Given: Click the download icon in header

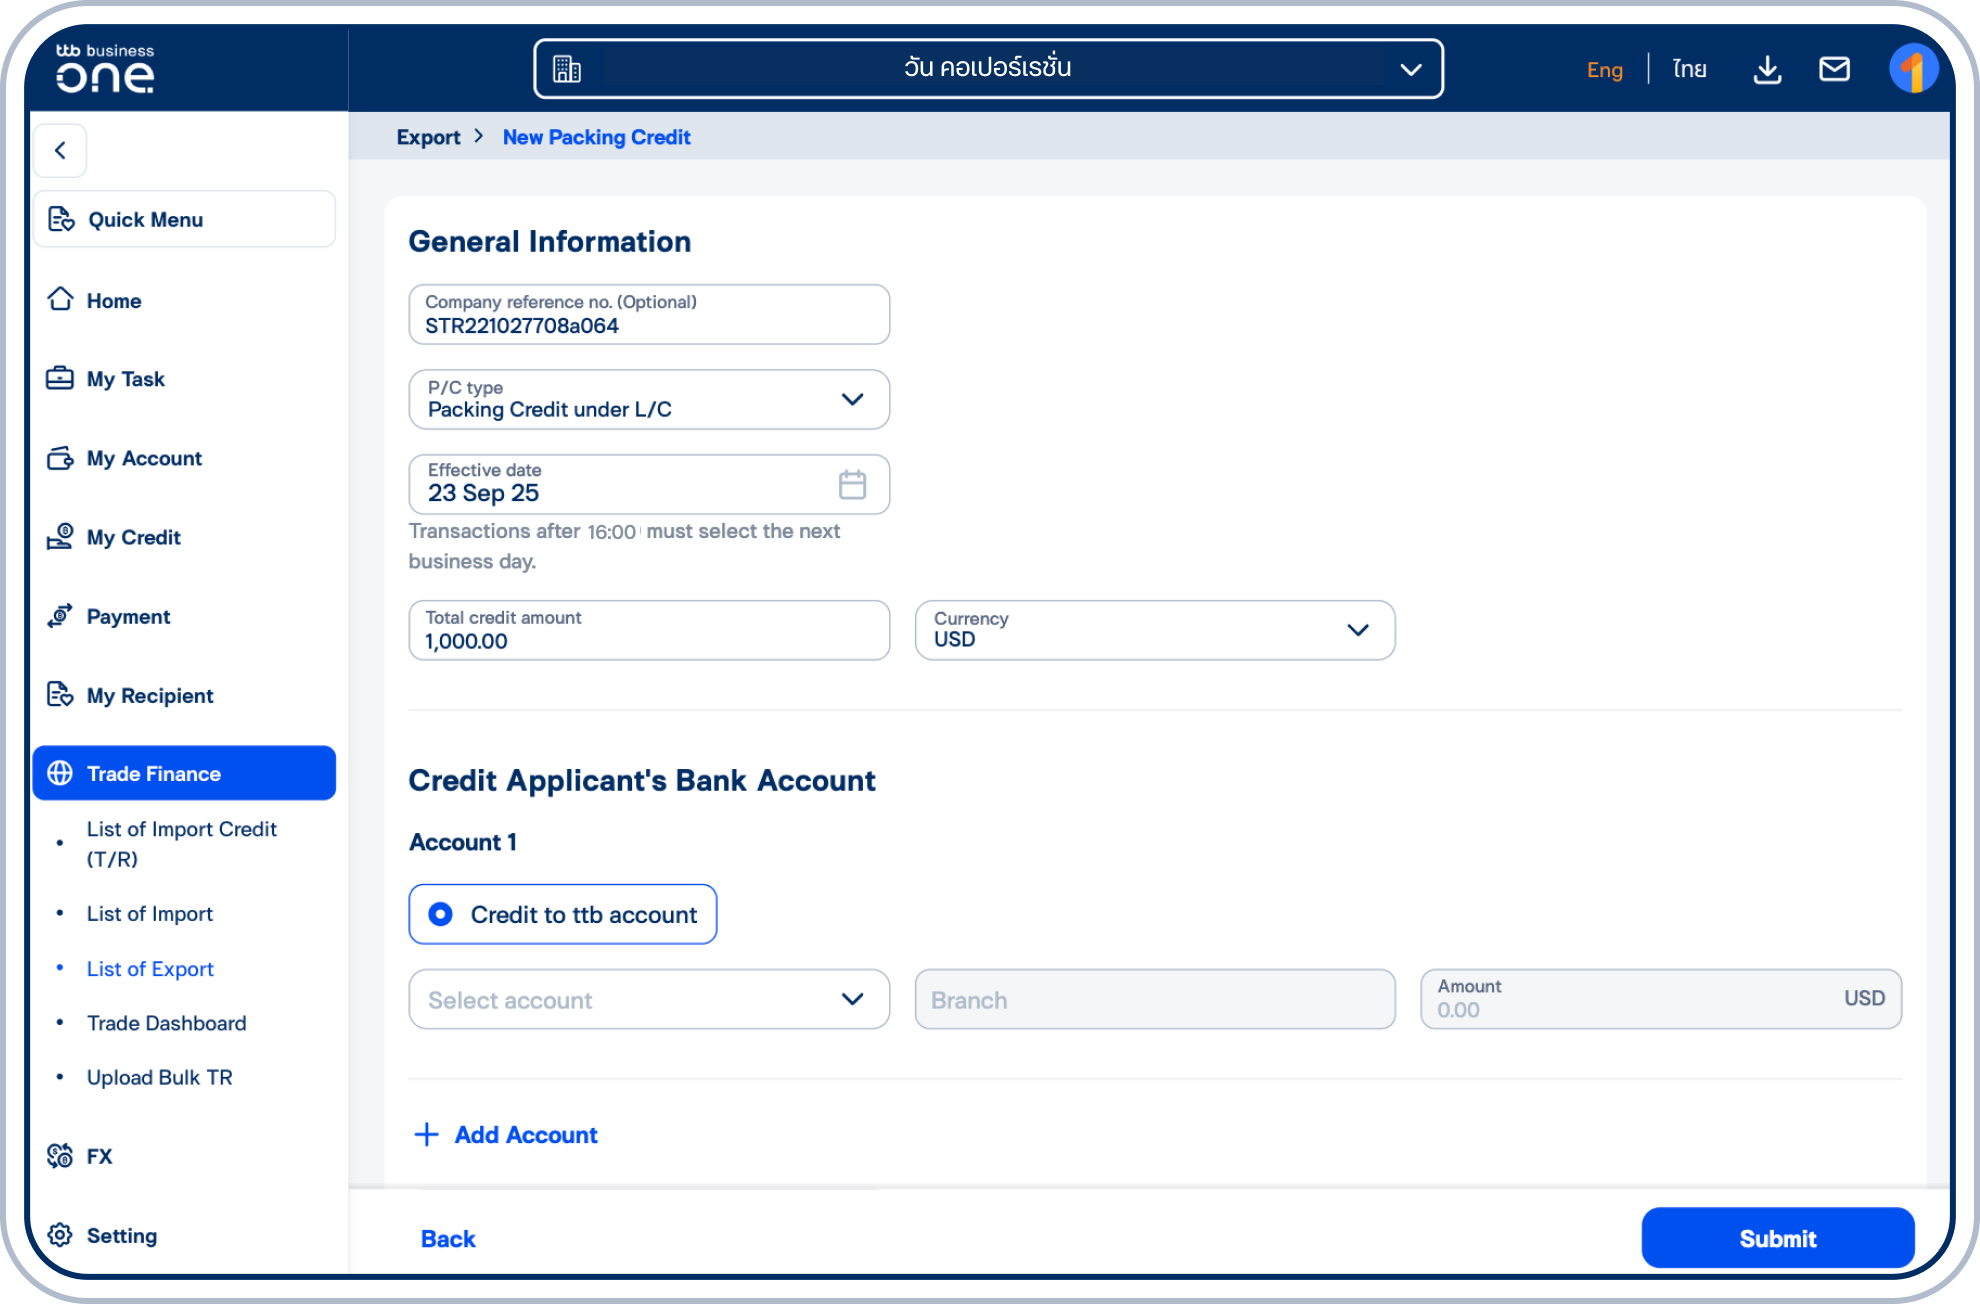Looking at the screenshot, I should pyautogui.click(x=1767, y=69).
